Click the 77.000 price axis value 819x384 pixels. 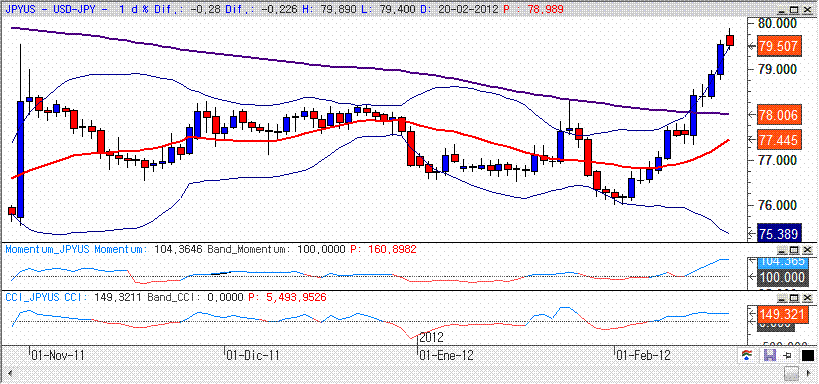point(776,160)
